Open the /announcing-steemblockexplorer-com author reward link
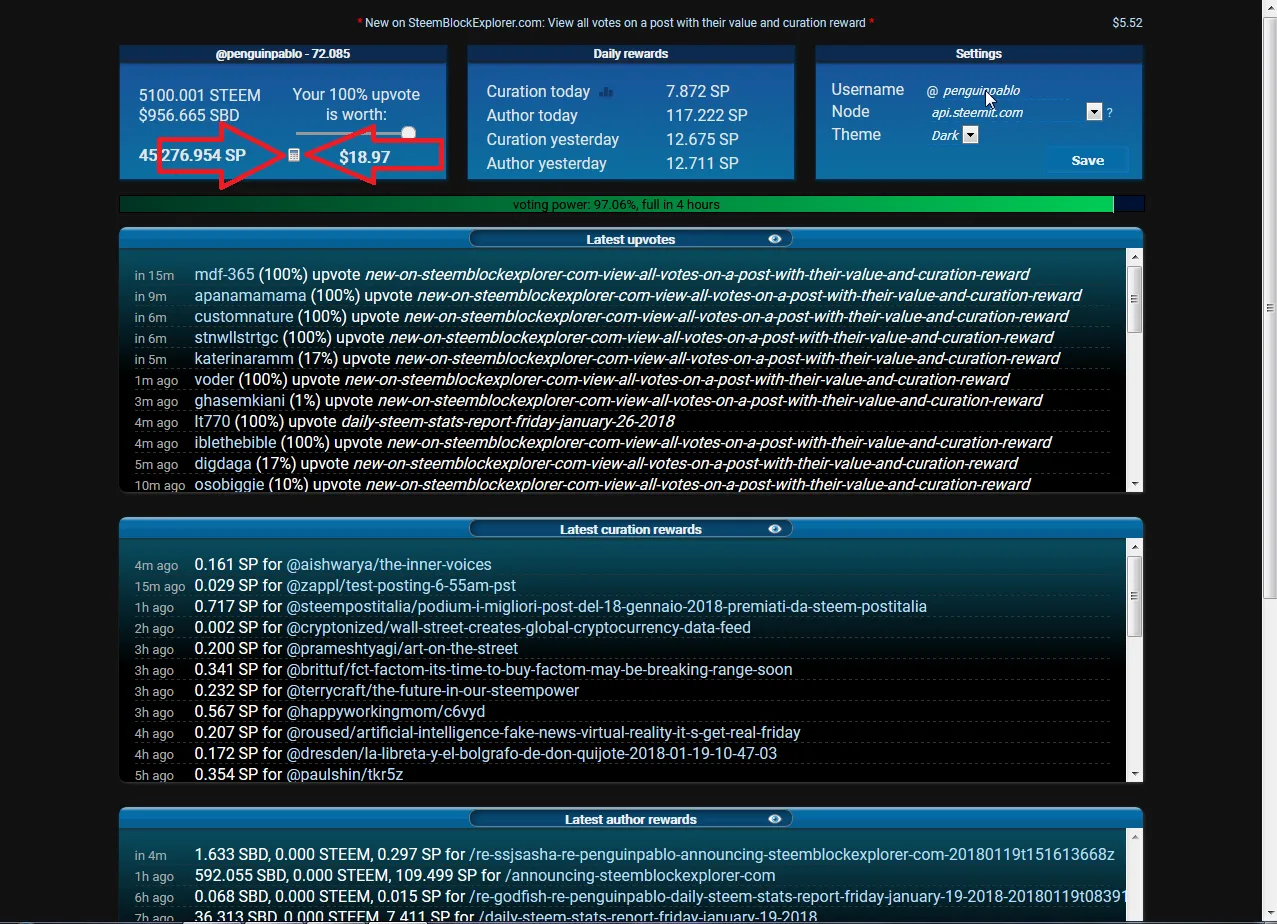This screenshot has height=924, width=1277. [x=640, y=875]
